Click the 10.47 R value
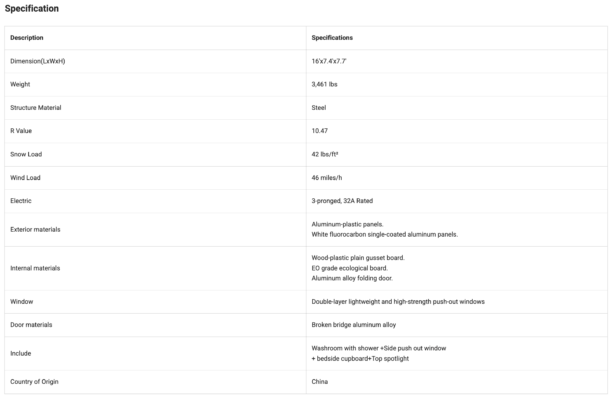 pyautogui.click(x=320, y=131)
